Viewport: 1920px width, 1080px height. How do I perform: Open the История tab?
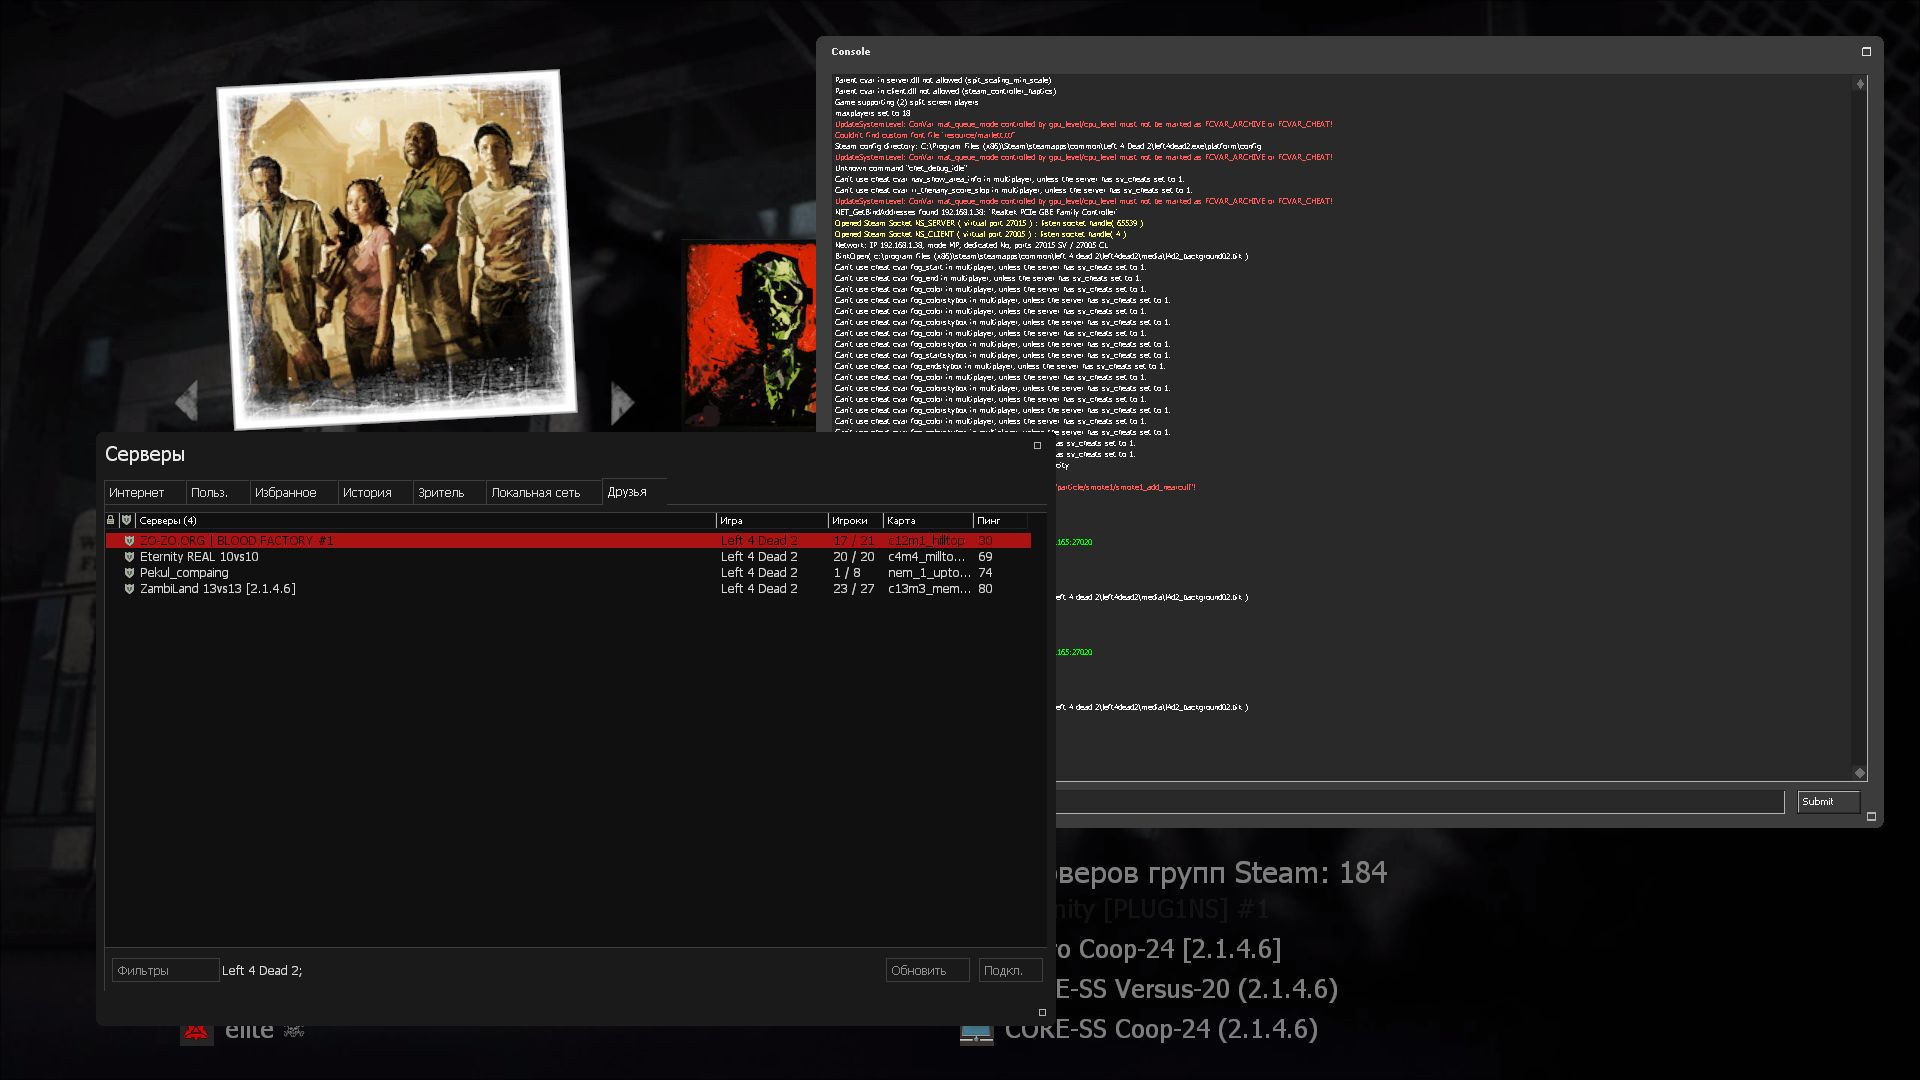[x=367, y=492]
